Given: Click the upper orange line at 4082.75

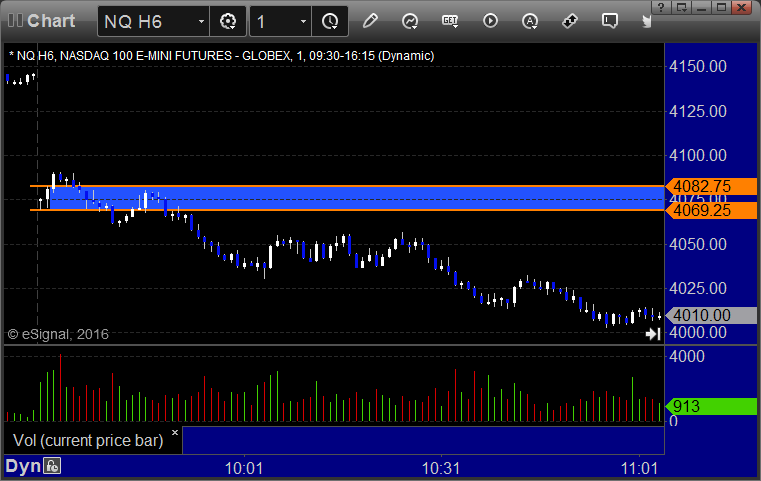Looking at the screenshot, I should (347, 186).
